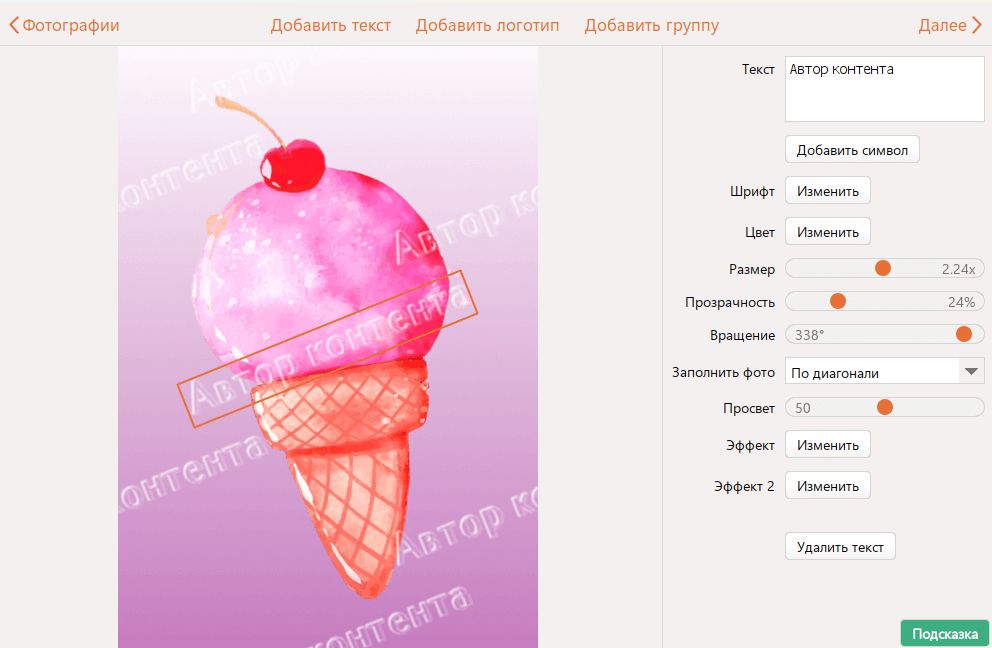The image size is (992, 648).
Task: Click the back chevron beside Фотографии
Action: (14, 25)
